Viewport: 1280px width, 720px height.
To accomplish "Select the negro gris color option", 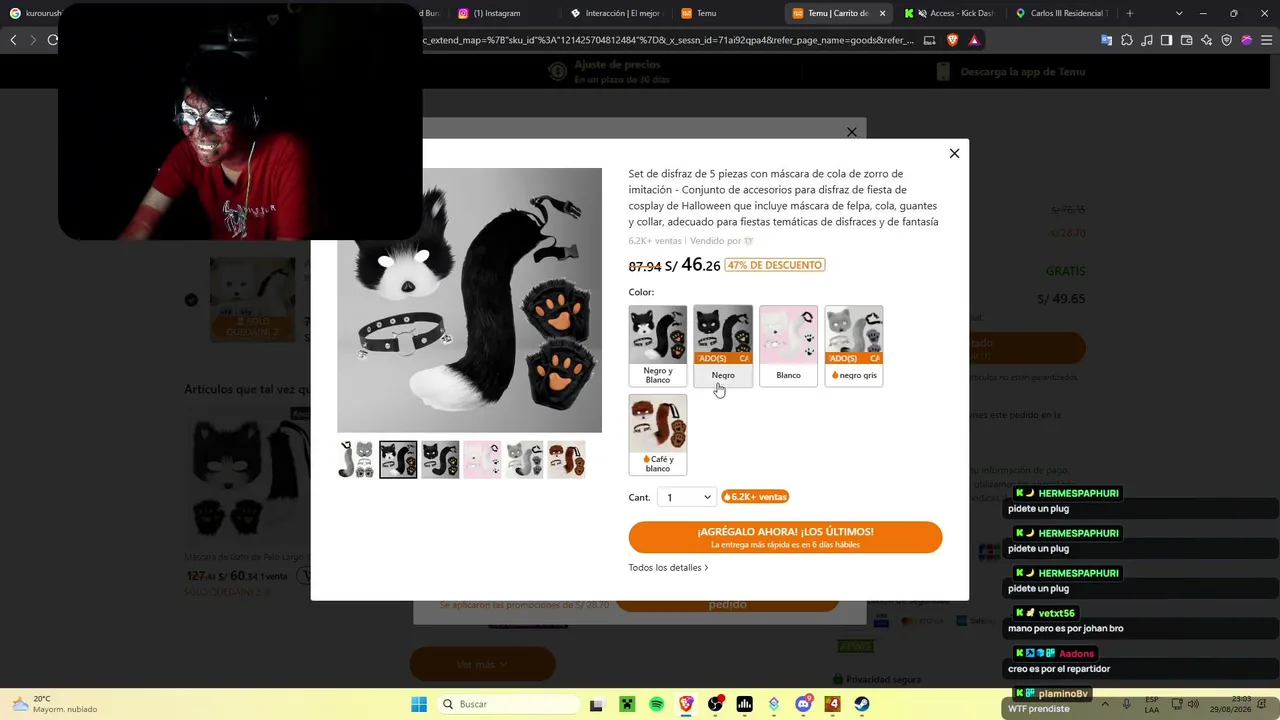I will coord(854,346).
